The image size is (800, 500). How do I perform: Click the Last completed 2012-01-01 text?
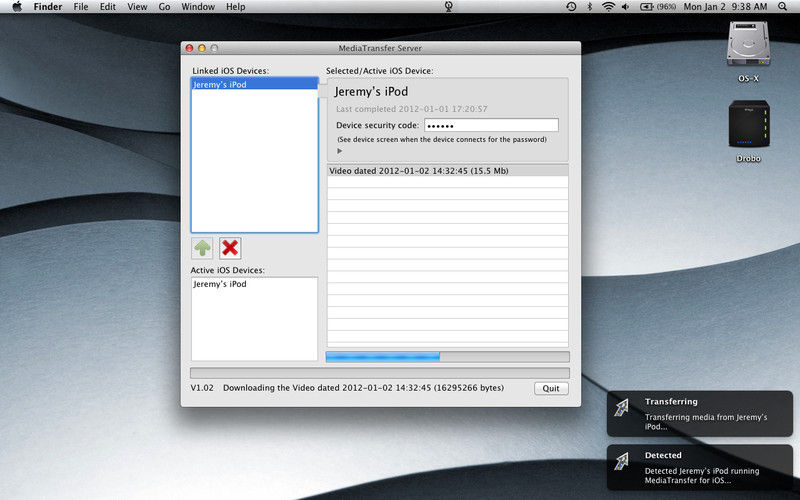pyautogui.click(x=412, y=109)
